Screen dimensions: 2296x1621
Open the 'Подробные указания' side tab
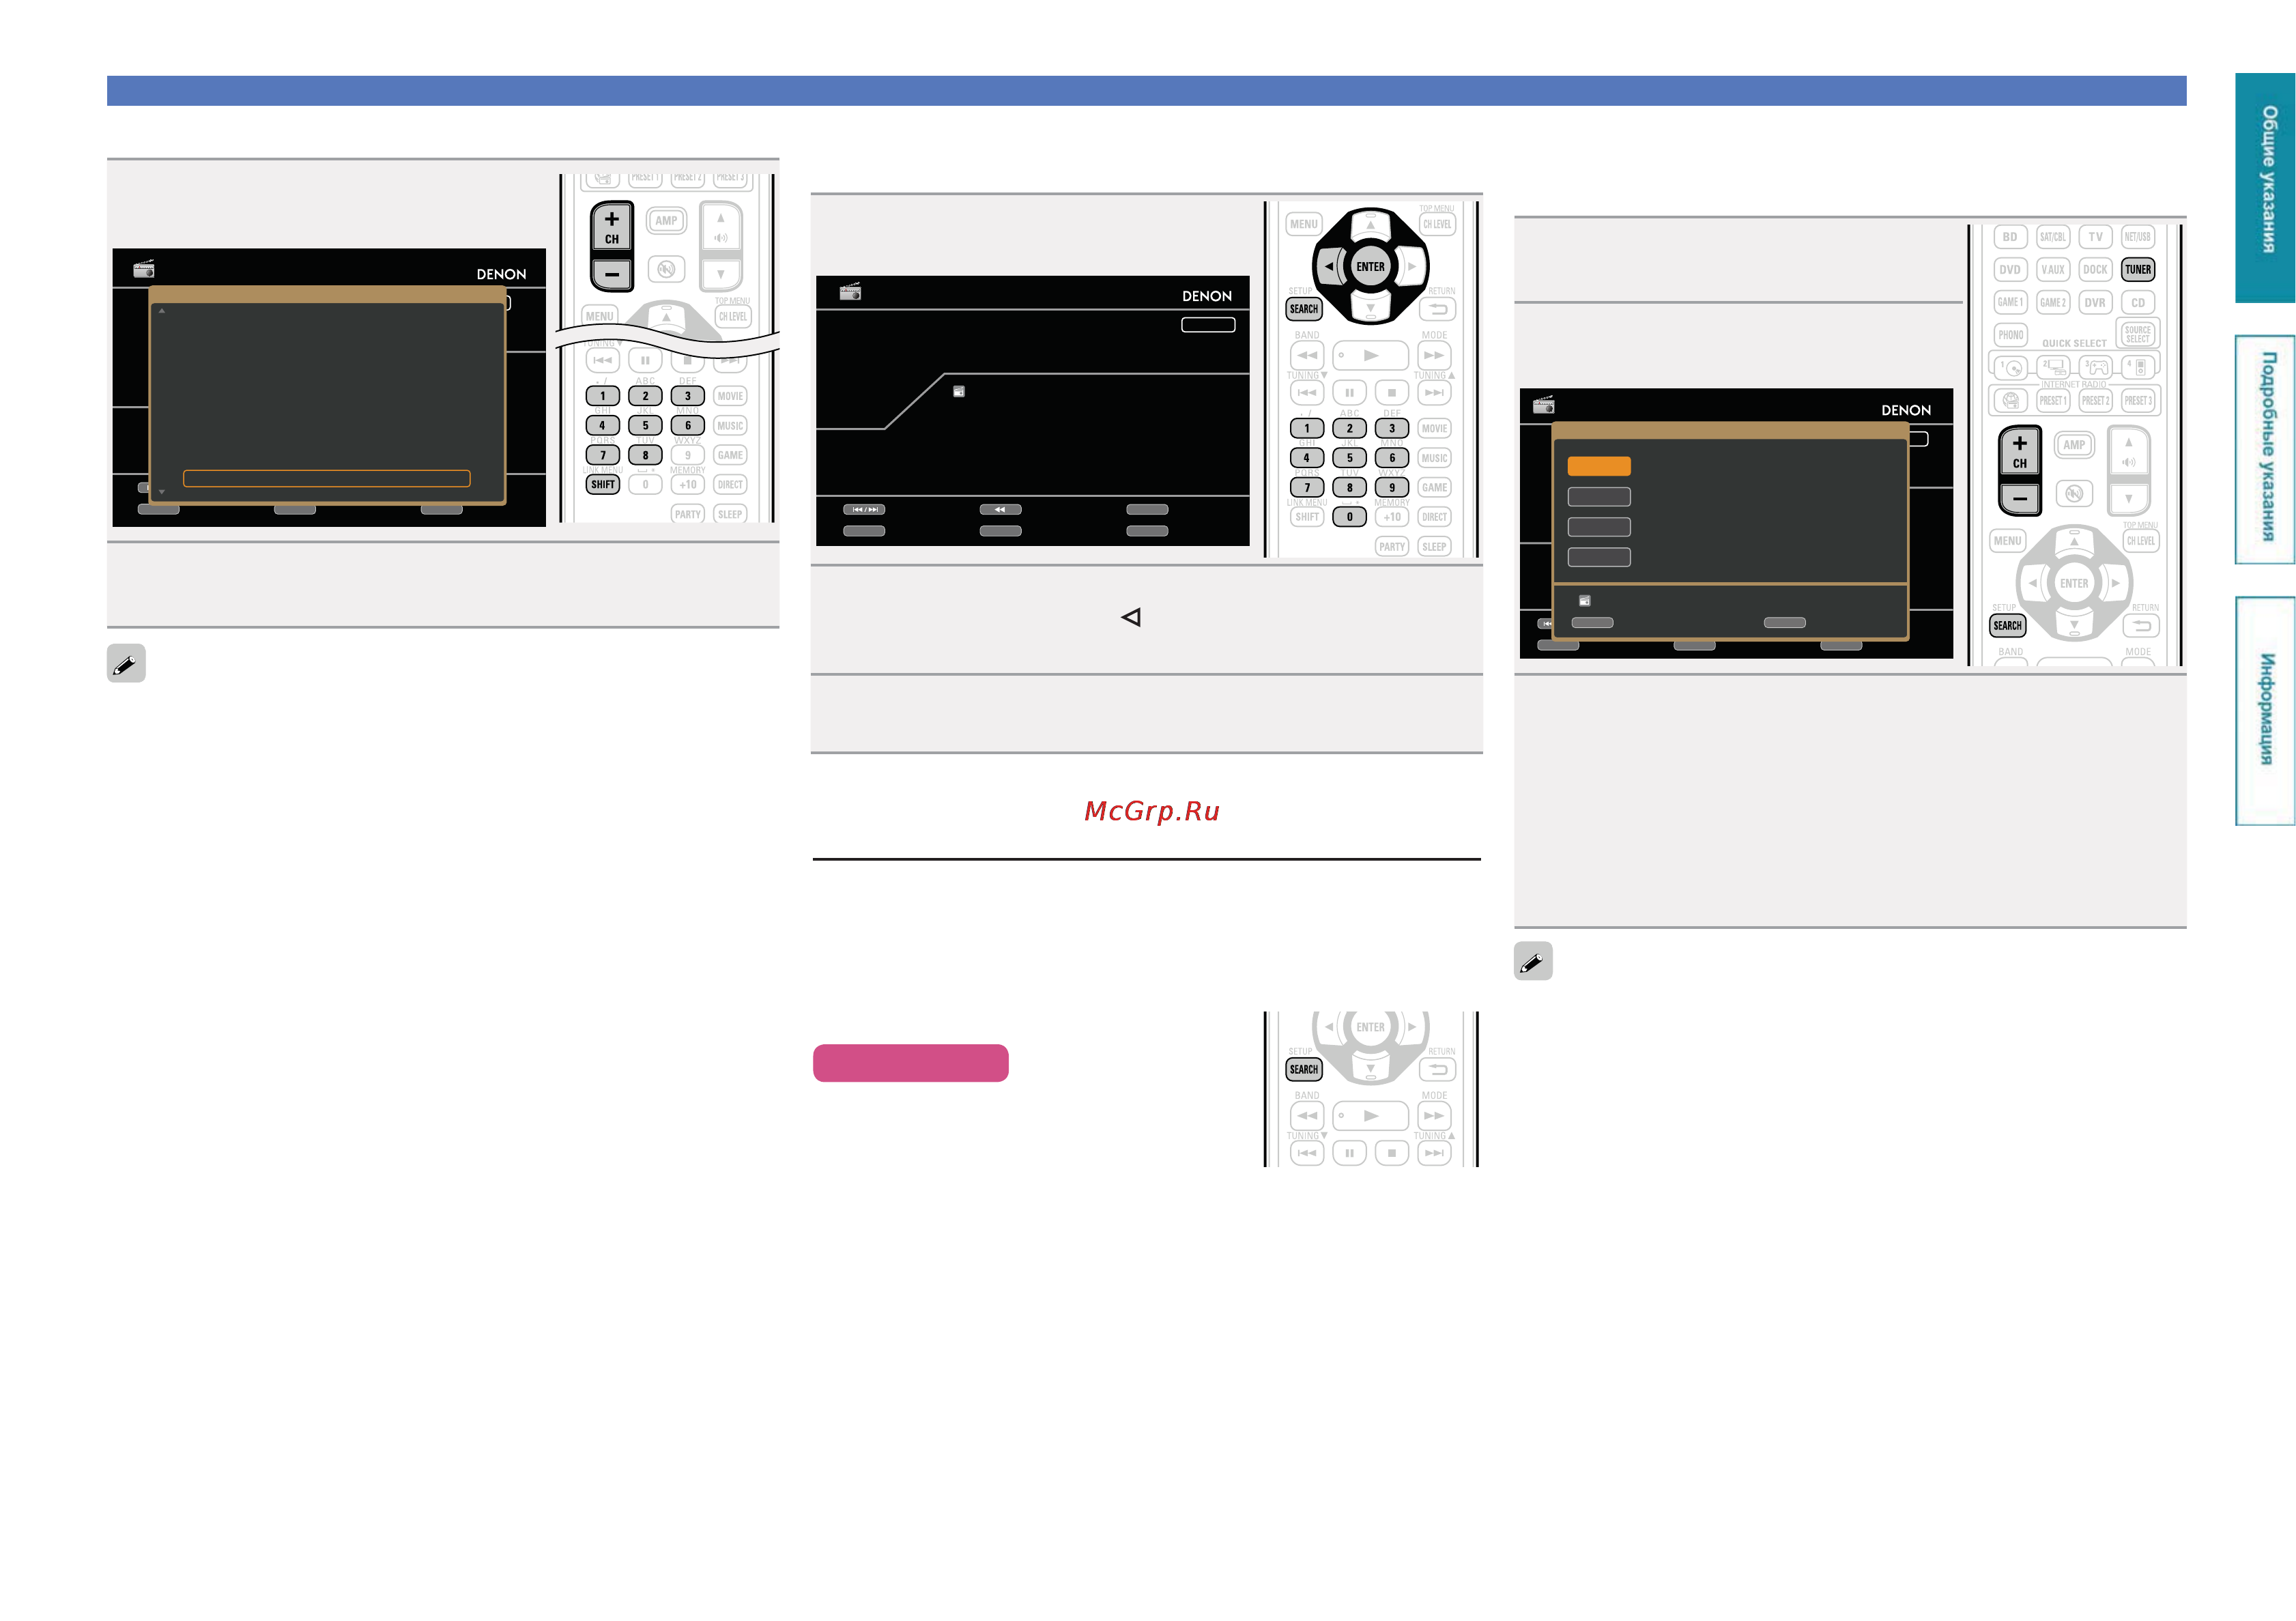2265,449
